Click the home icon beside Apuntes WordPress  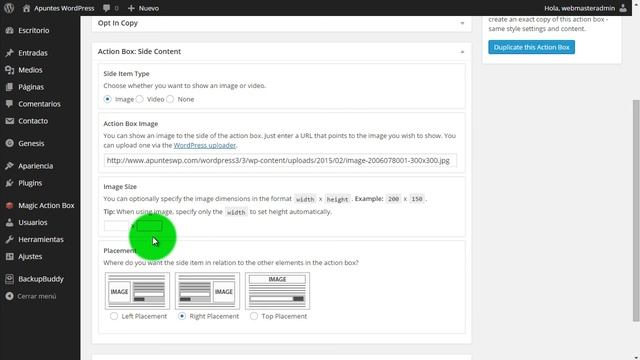tap(27, 8)
